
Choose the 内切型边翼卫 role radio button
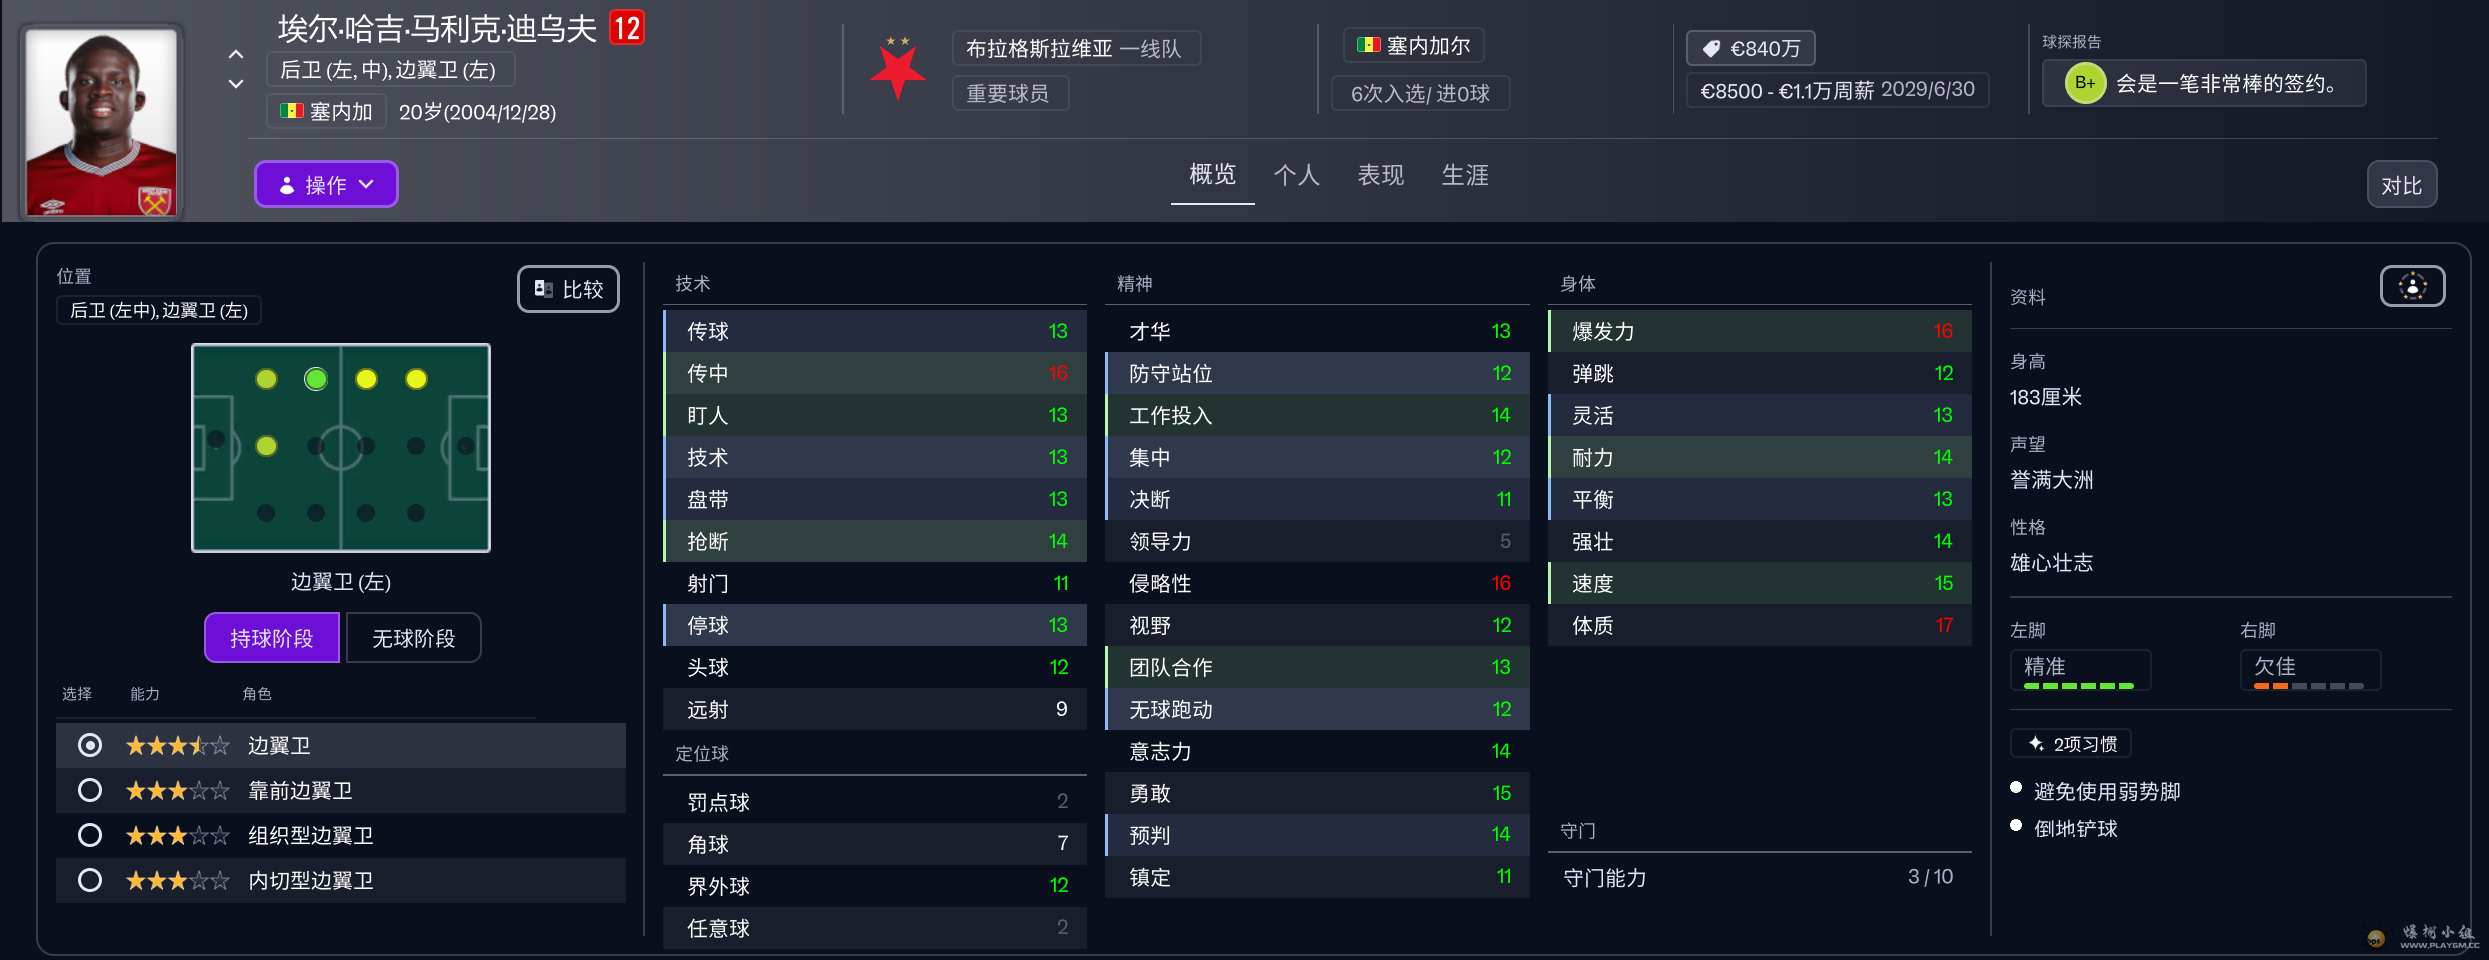pyautogui.click(x=90, y=880)
